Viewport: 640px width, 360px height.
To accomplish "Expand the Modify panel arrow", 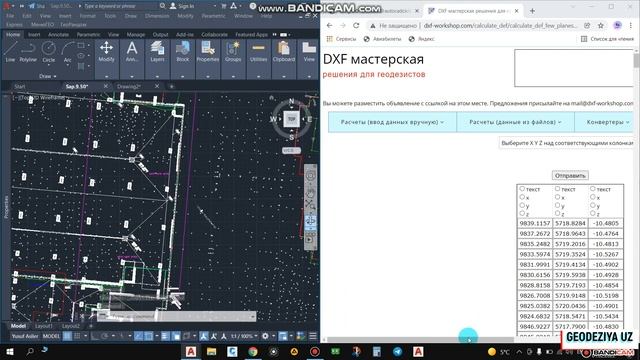I will pos(107,76).
